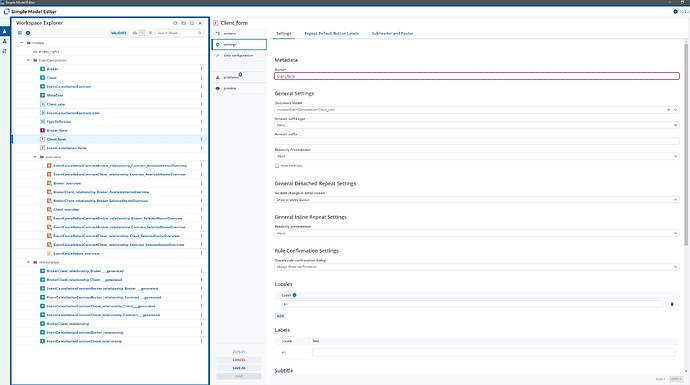Close the Workspace Explorer panel
Image resolution: width=690 pixels, height=385 pixels.
point(200,23)
